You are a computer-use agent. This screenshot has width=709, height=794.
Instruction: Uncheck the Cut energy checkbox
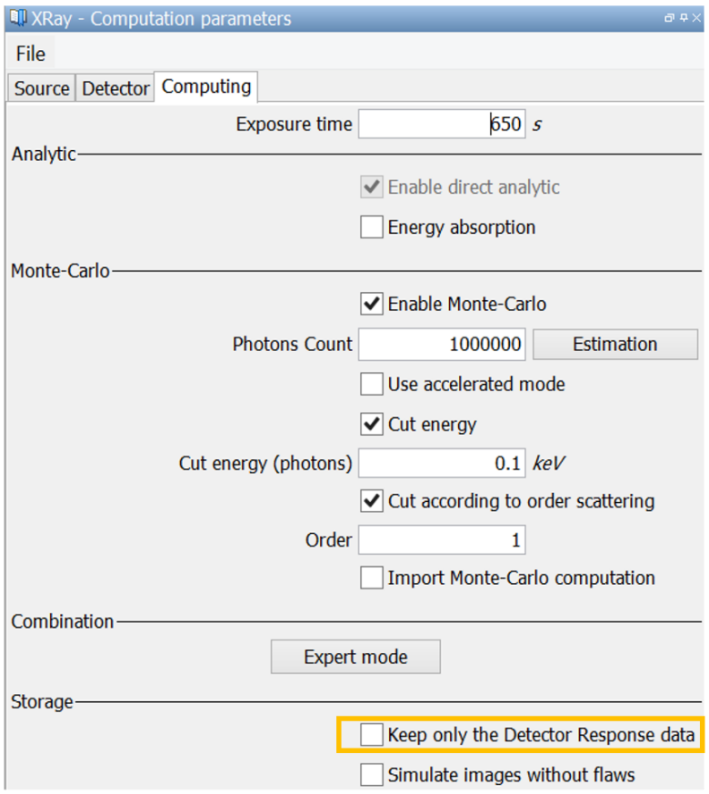pos(372,425)
